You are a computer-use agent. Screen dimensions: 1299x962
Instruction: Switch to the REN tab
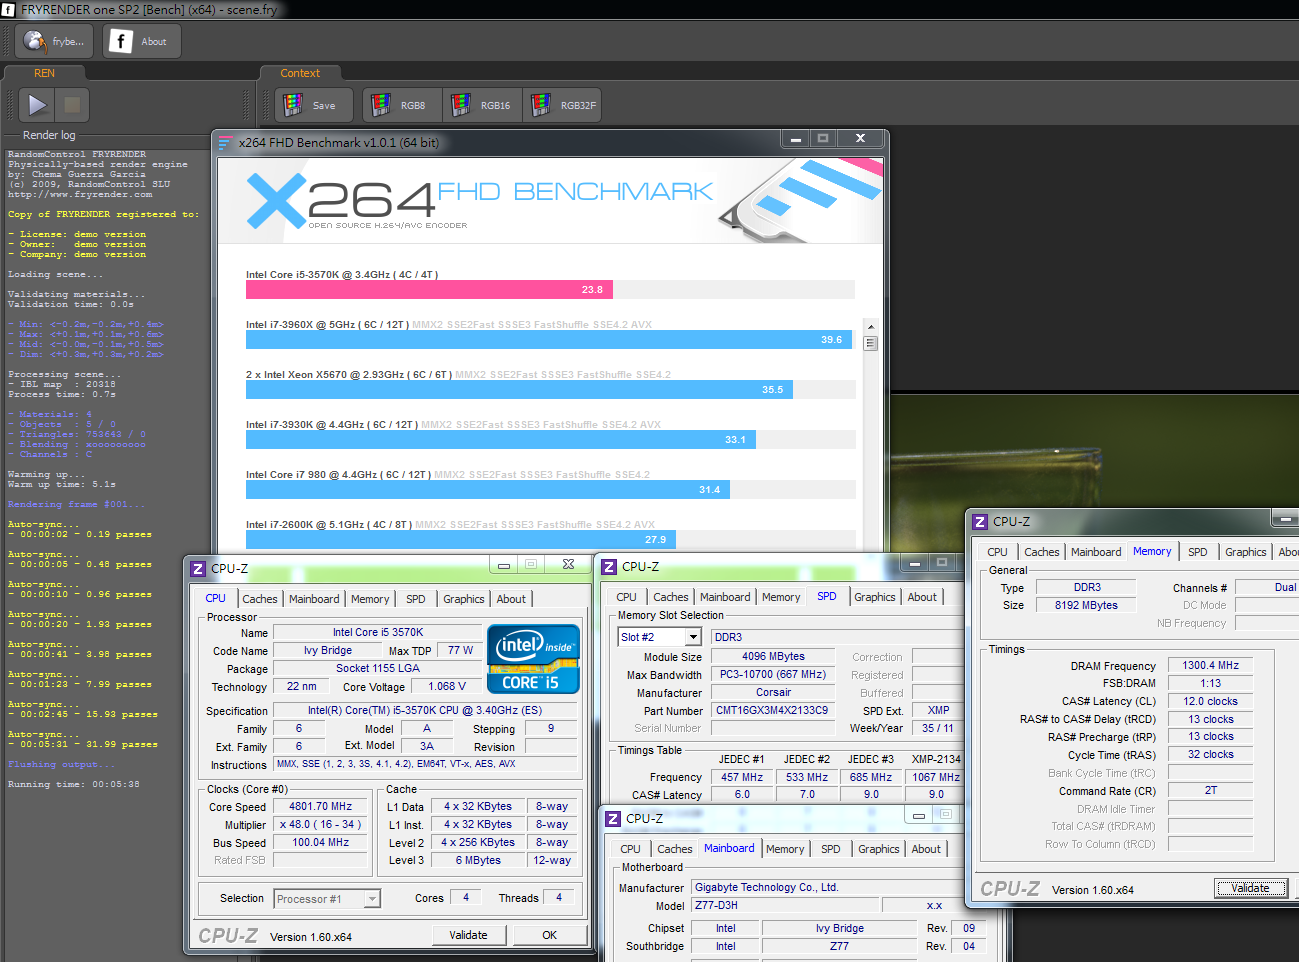(44, 73)
